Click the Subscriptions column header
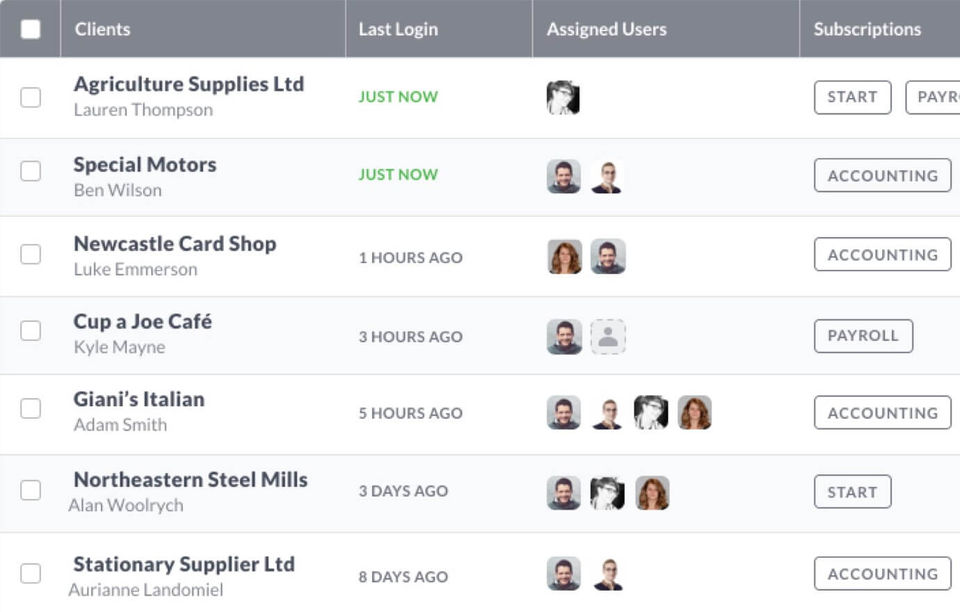 click(867, 29)
